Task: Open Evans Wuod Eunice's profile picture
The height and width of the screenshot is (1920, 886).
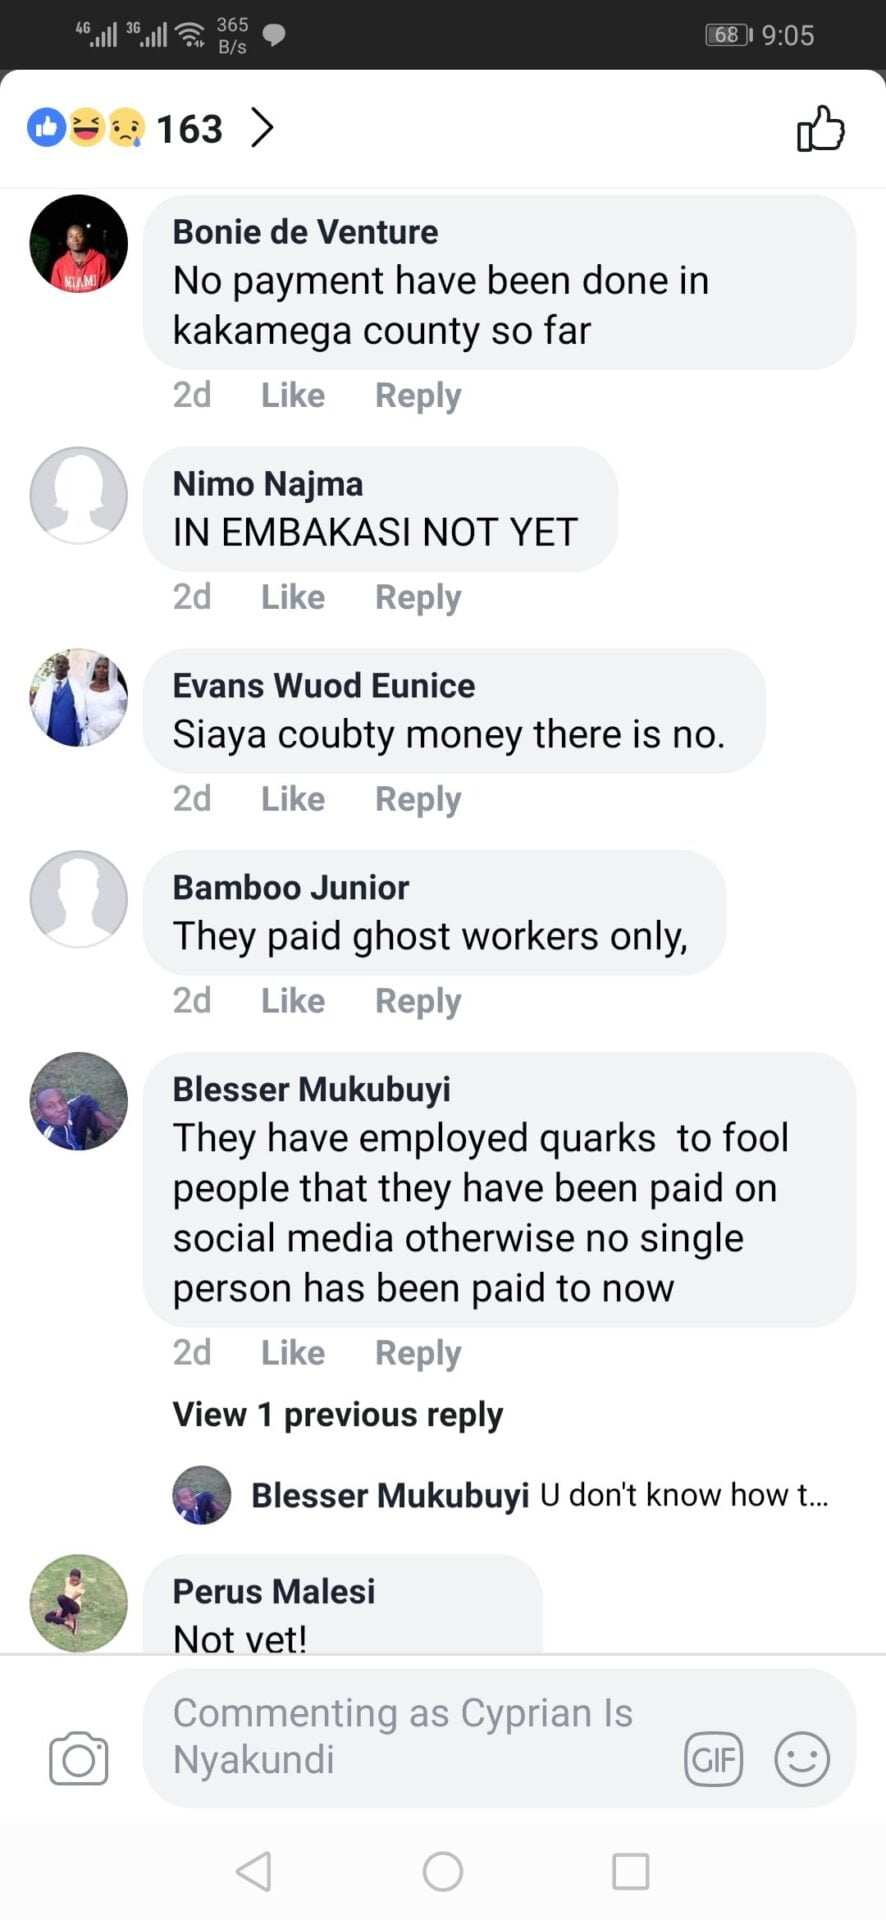Action: (x=79, y=698)
